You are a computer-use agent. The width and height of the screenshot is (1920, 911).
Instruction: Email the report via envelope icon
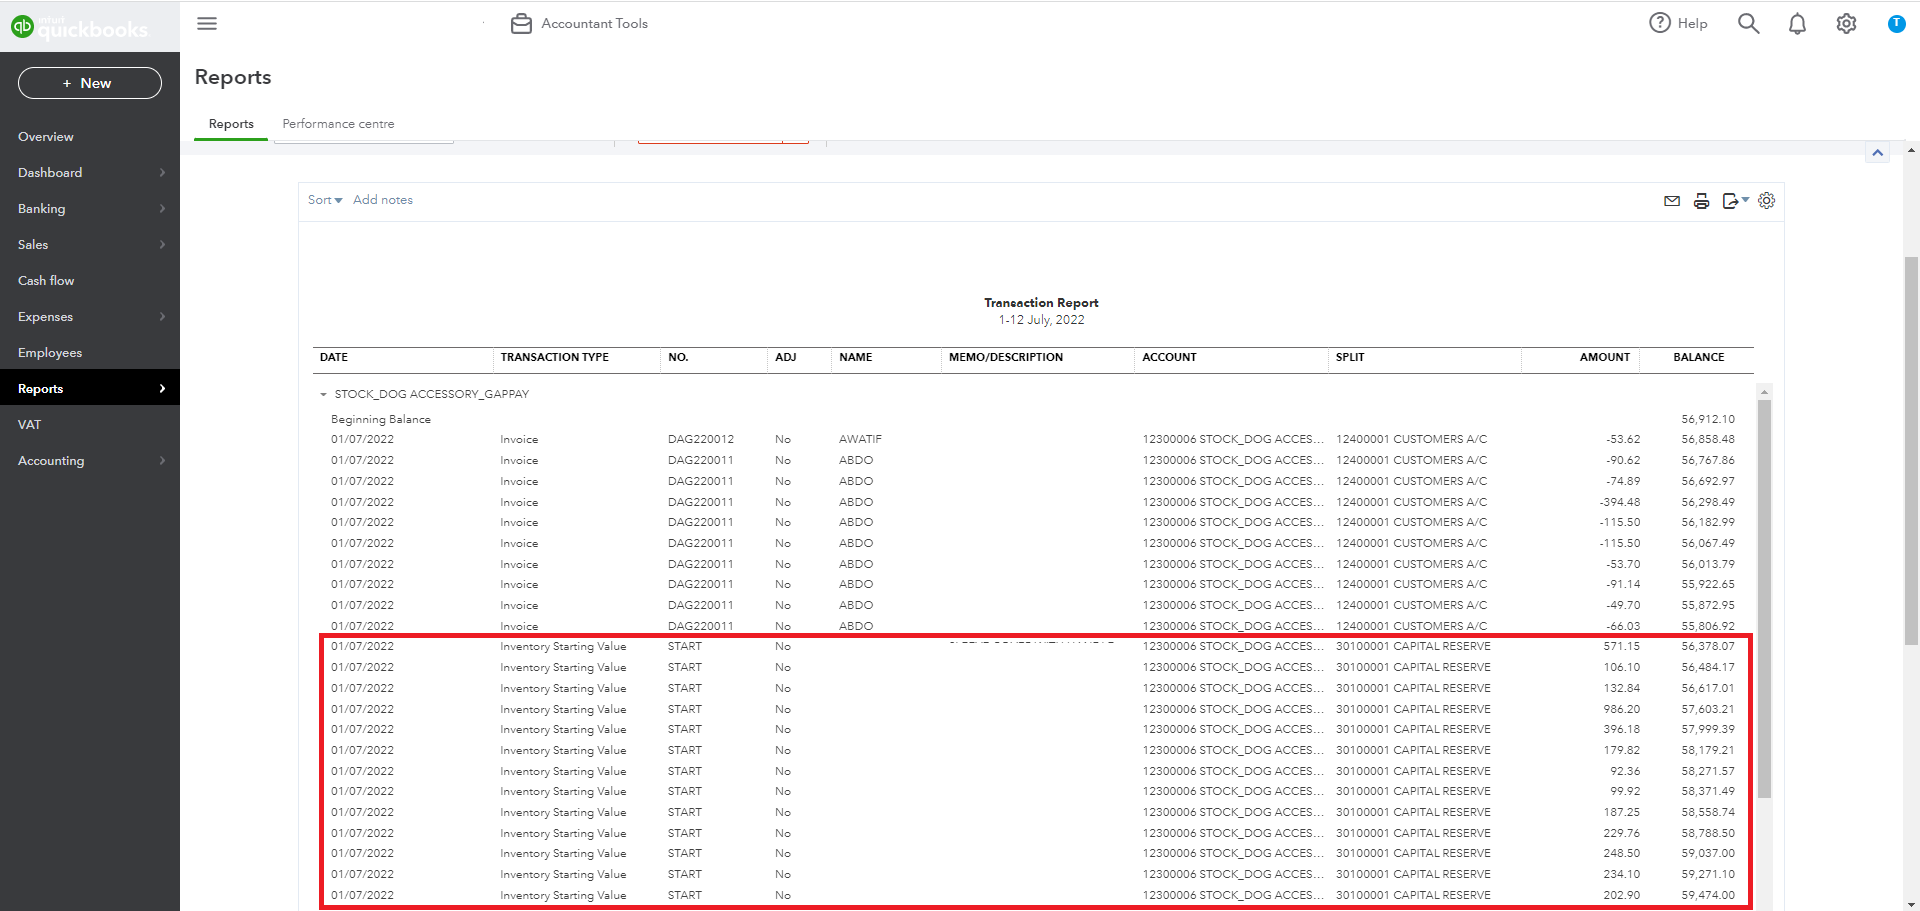(1671, 200)
